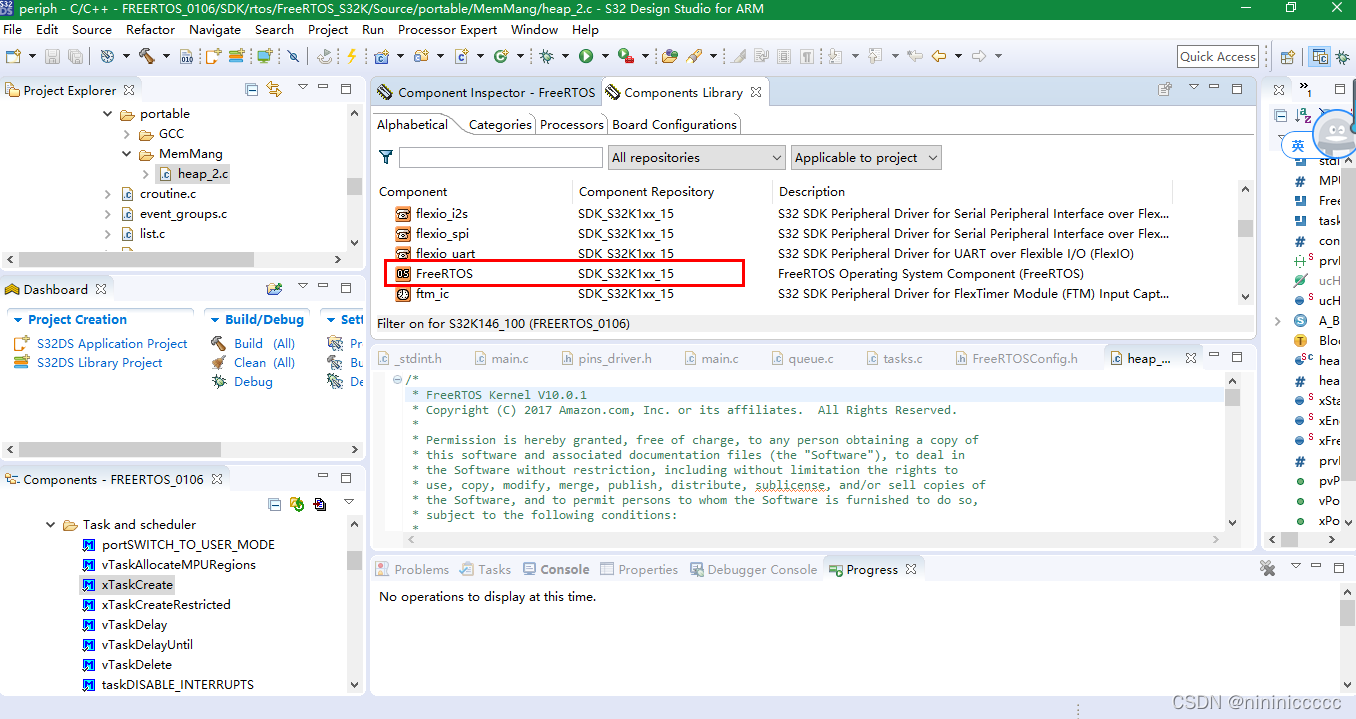Click the Quick Access field
This screenshot has height=719, width=1356.
point(1217,57)
